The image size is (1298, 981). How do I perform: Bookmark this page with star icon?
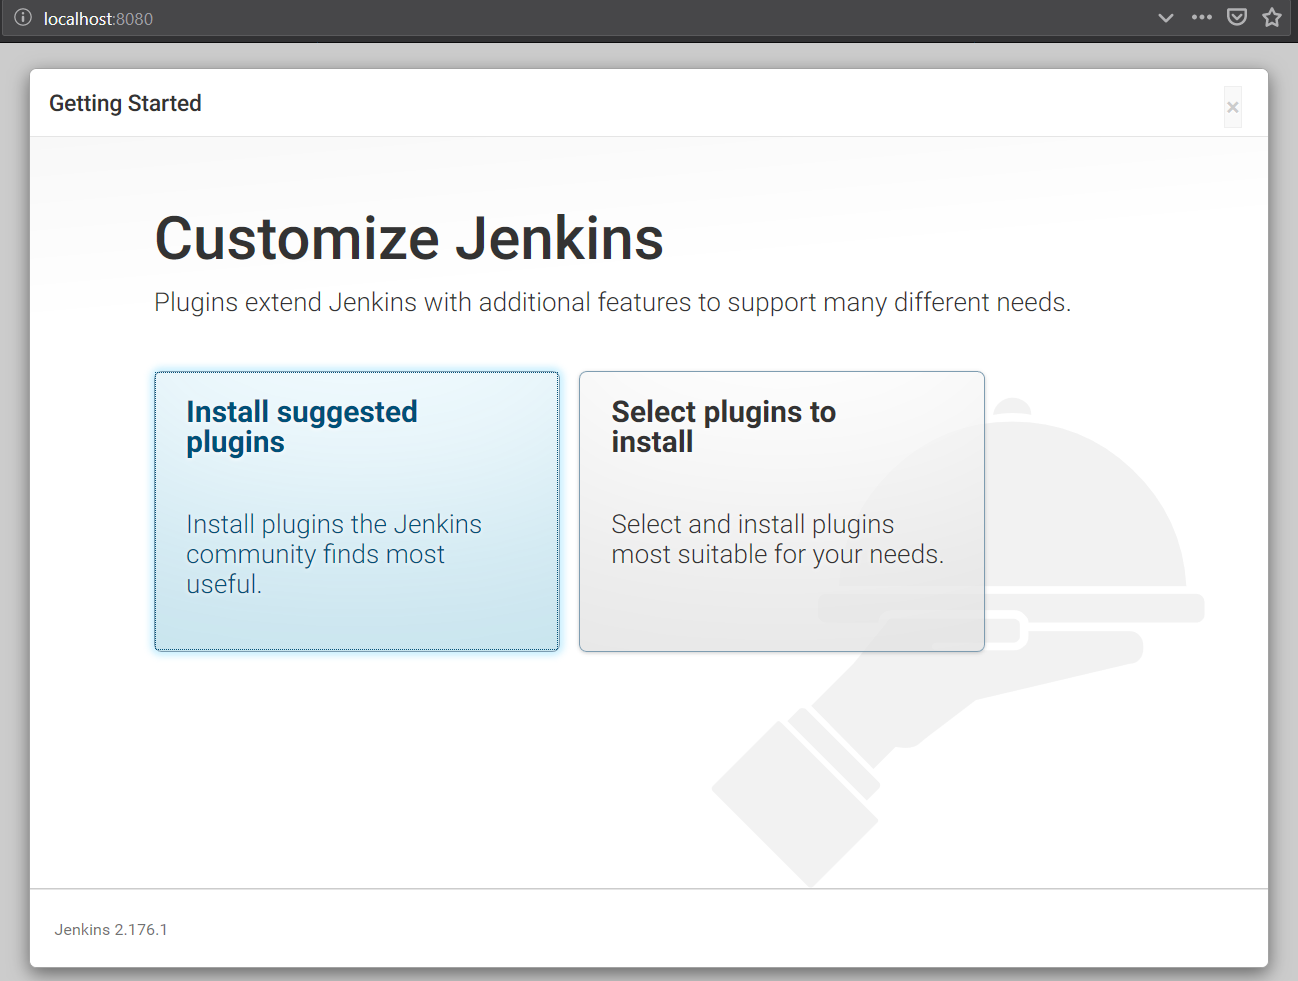tap(1272, 17)
